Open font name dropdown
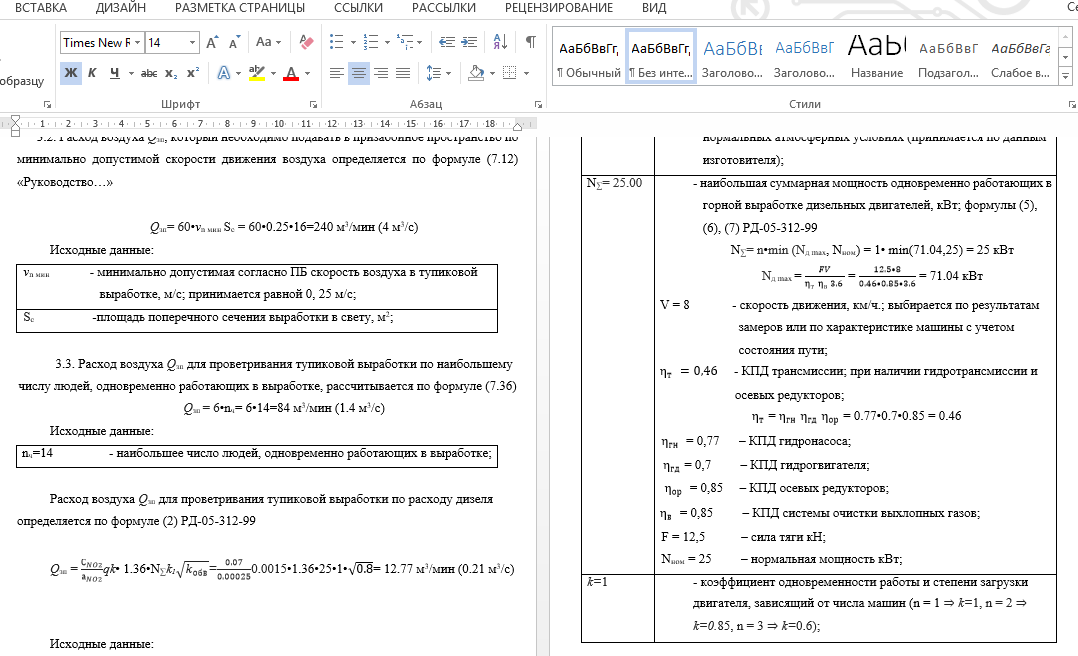 (x=138, y=43)
